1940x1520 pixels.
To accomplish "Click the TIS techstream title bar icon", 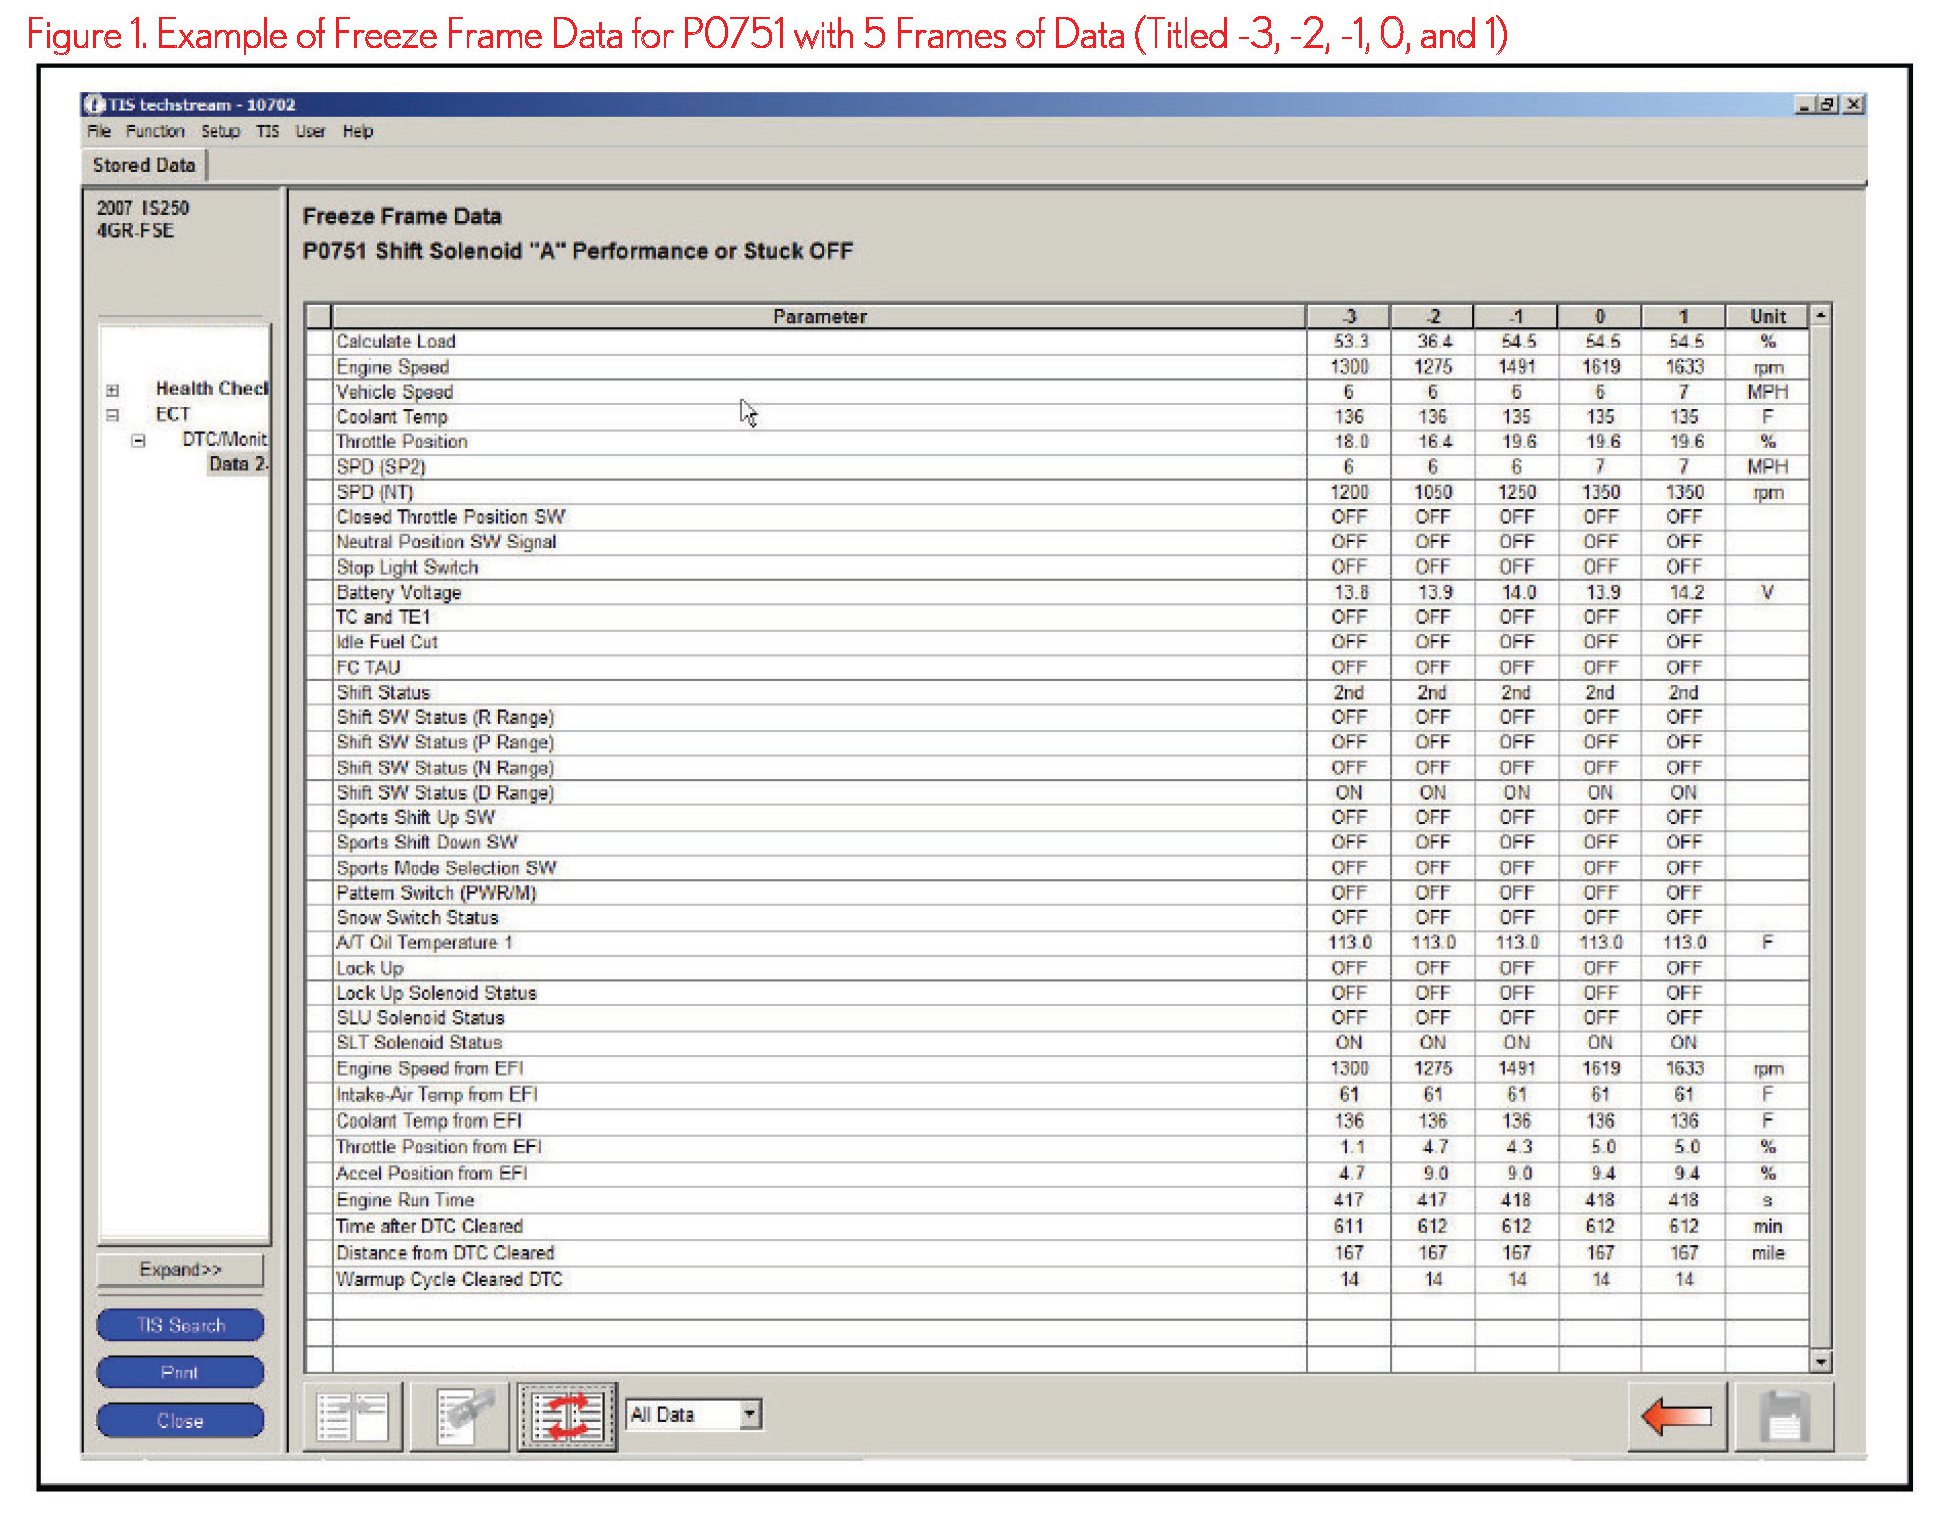I will click(x=95, y=104).
